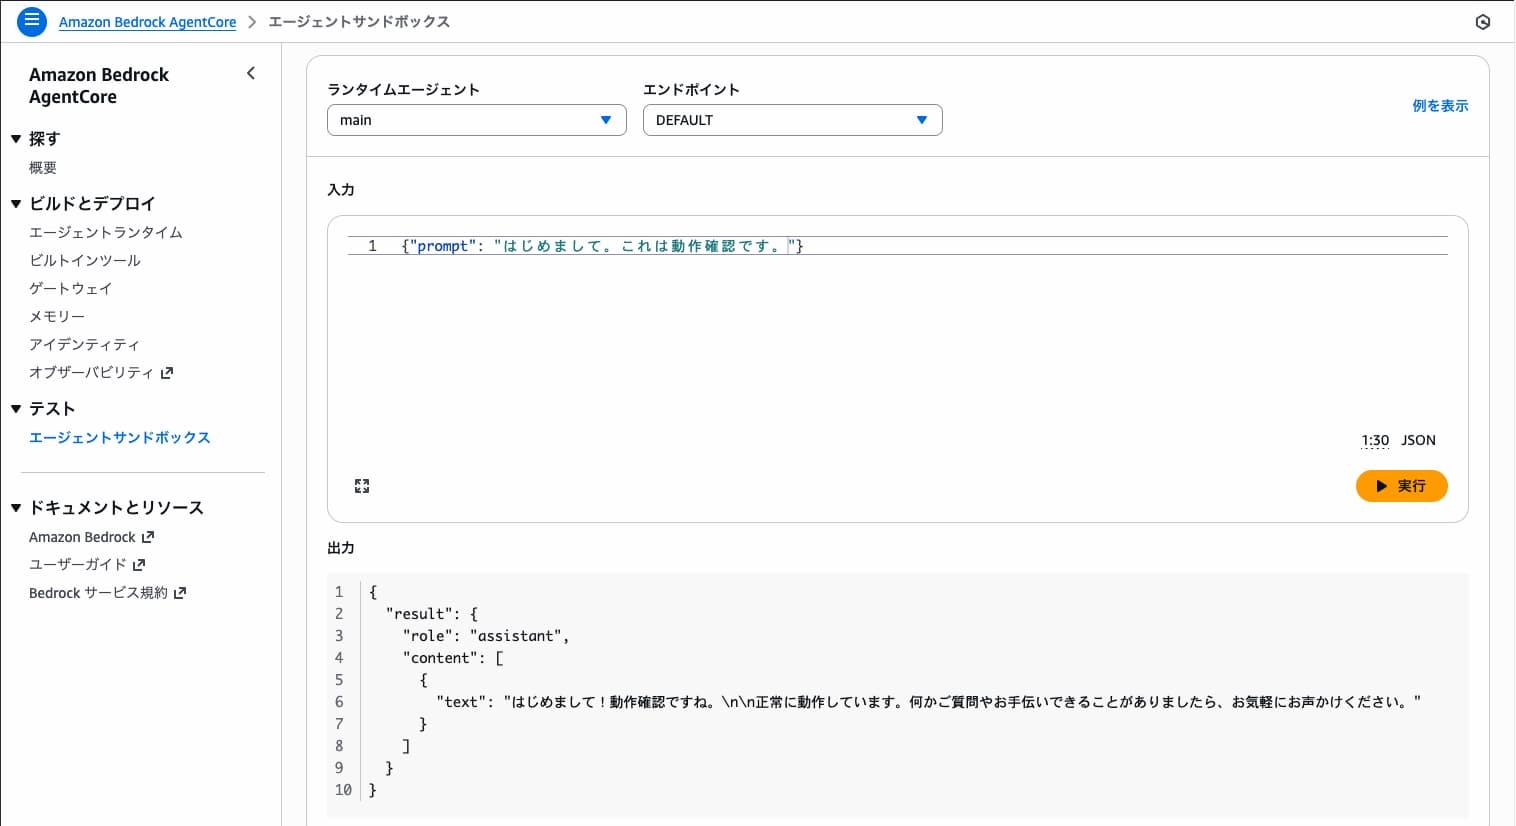This screenshot has height=826, width=1516.
Task: Click line number 1 in the input editor
Action: tap(372, 246)
